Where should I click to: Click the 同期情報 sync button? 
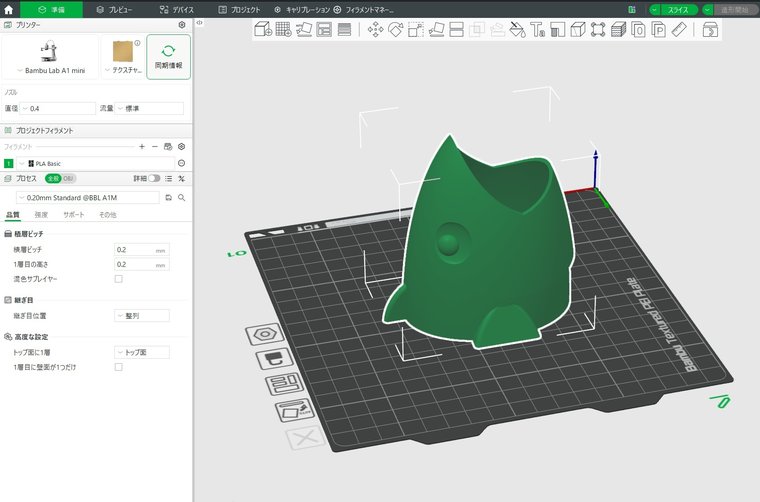(169, 57)
